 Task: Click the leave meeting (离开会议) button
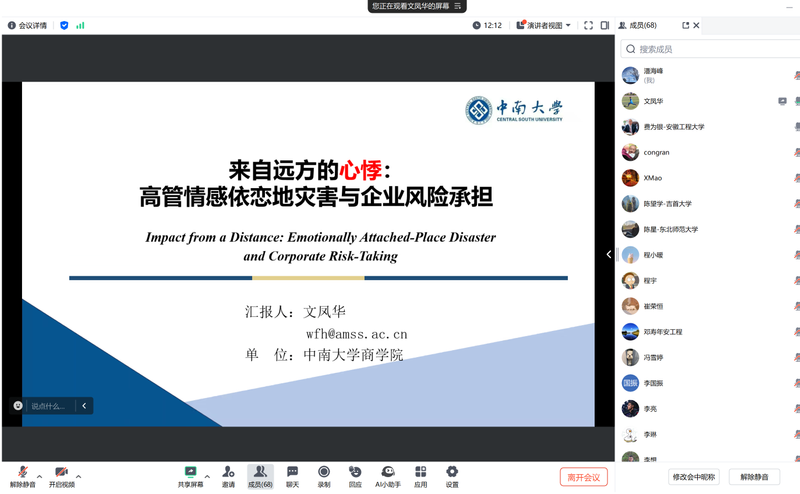(x=583, y=477)
